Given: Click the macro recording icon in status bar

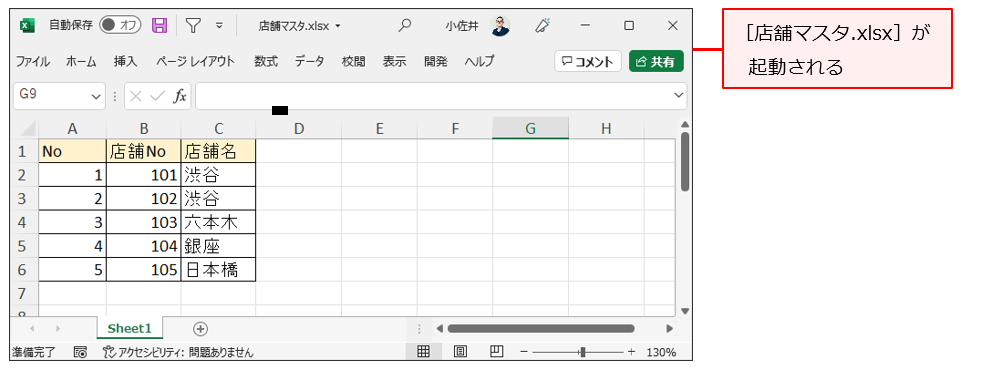Looking at the screenshot, I should point(80,352).
